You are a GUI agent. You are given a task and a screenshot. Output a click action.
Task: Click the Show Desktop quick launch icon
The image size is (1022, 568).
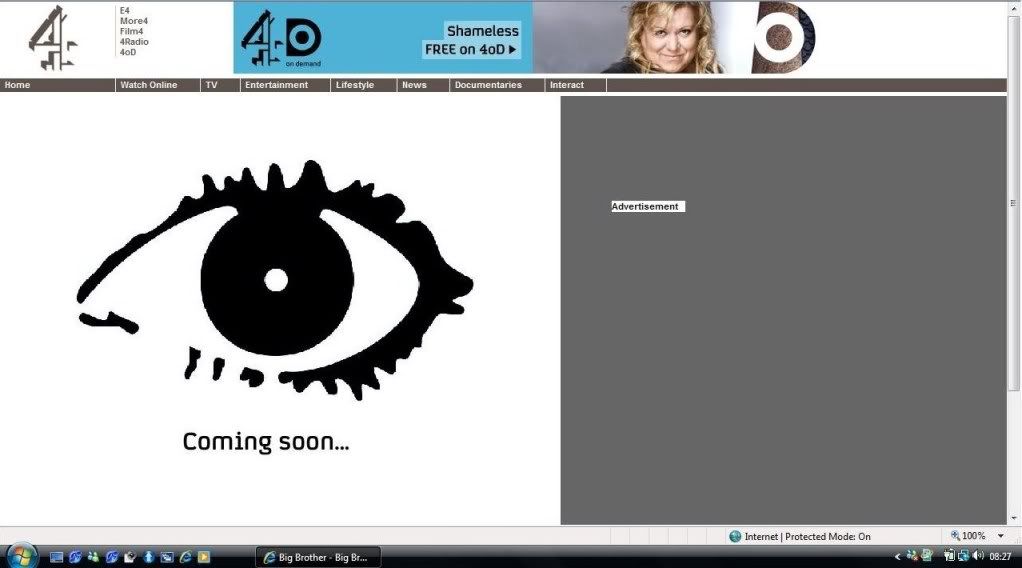[x=56, y=557]
